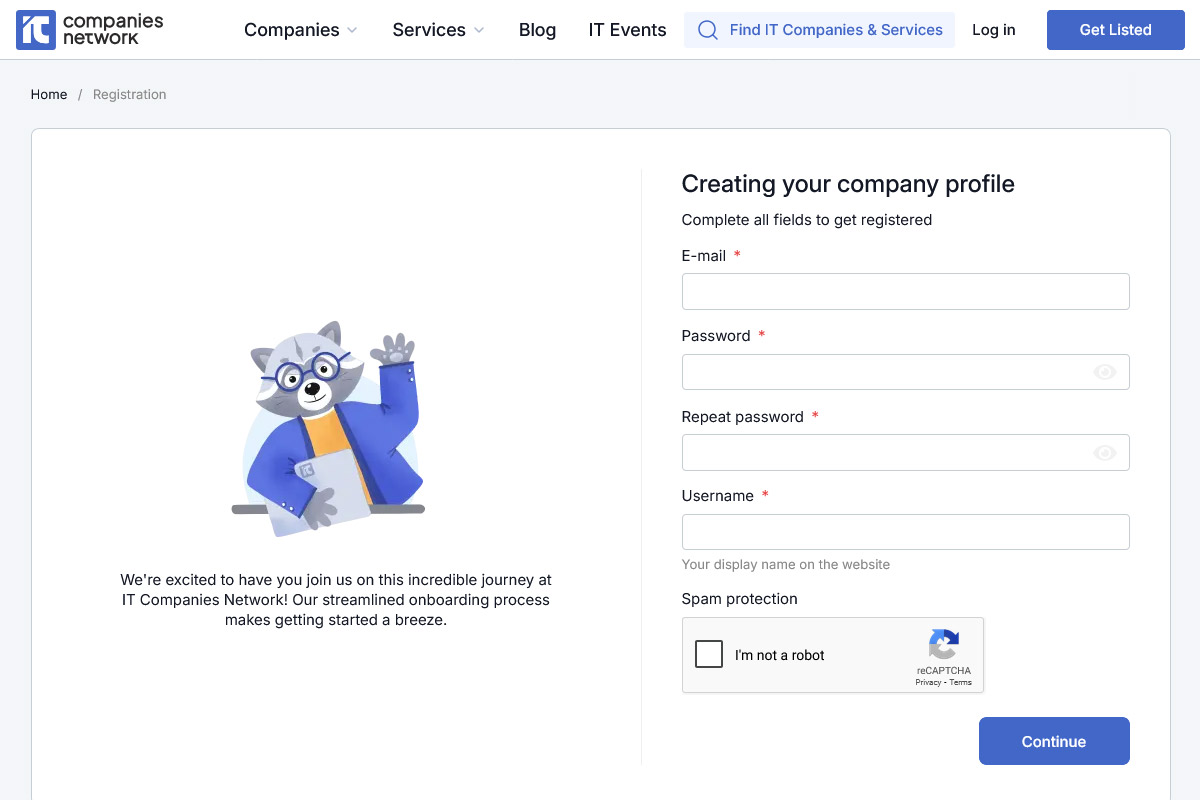Open the Blog page

tap(537, 30)
